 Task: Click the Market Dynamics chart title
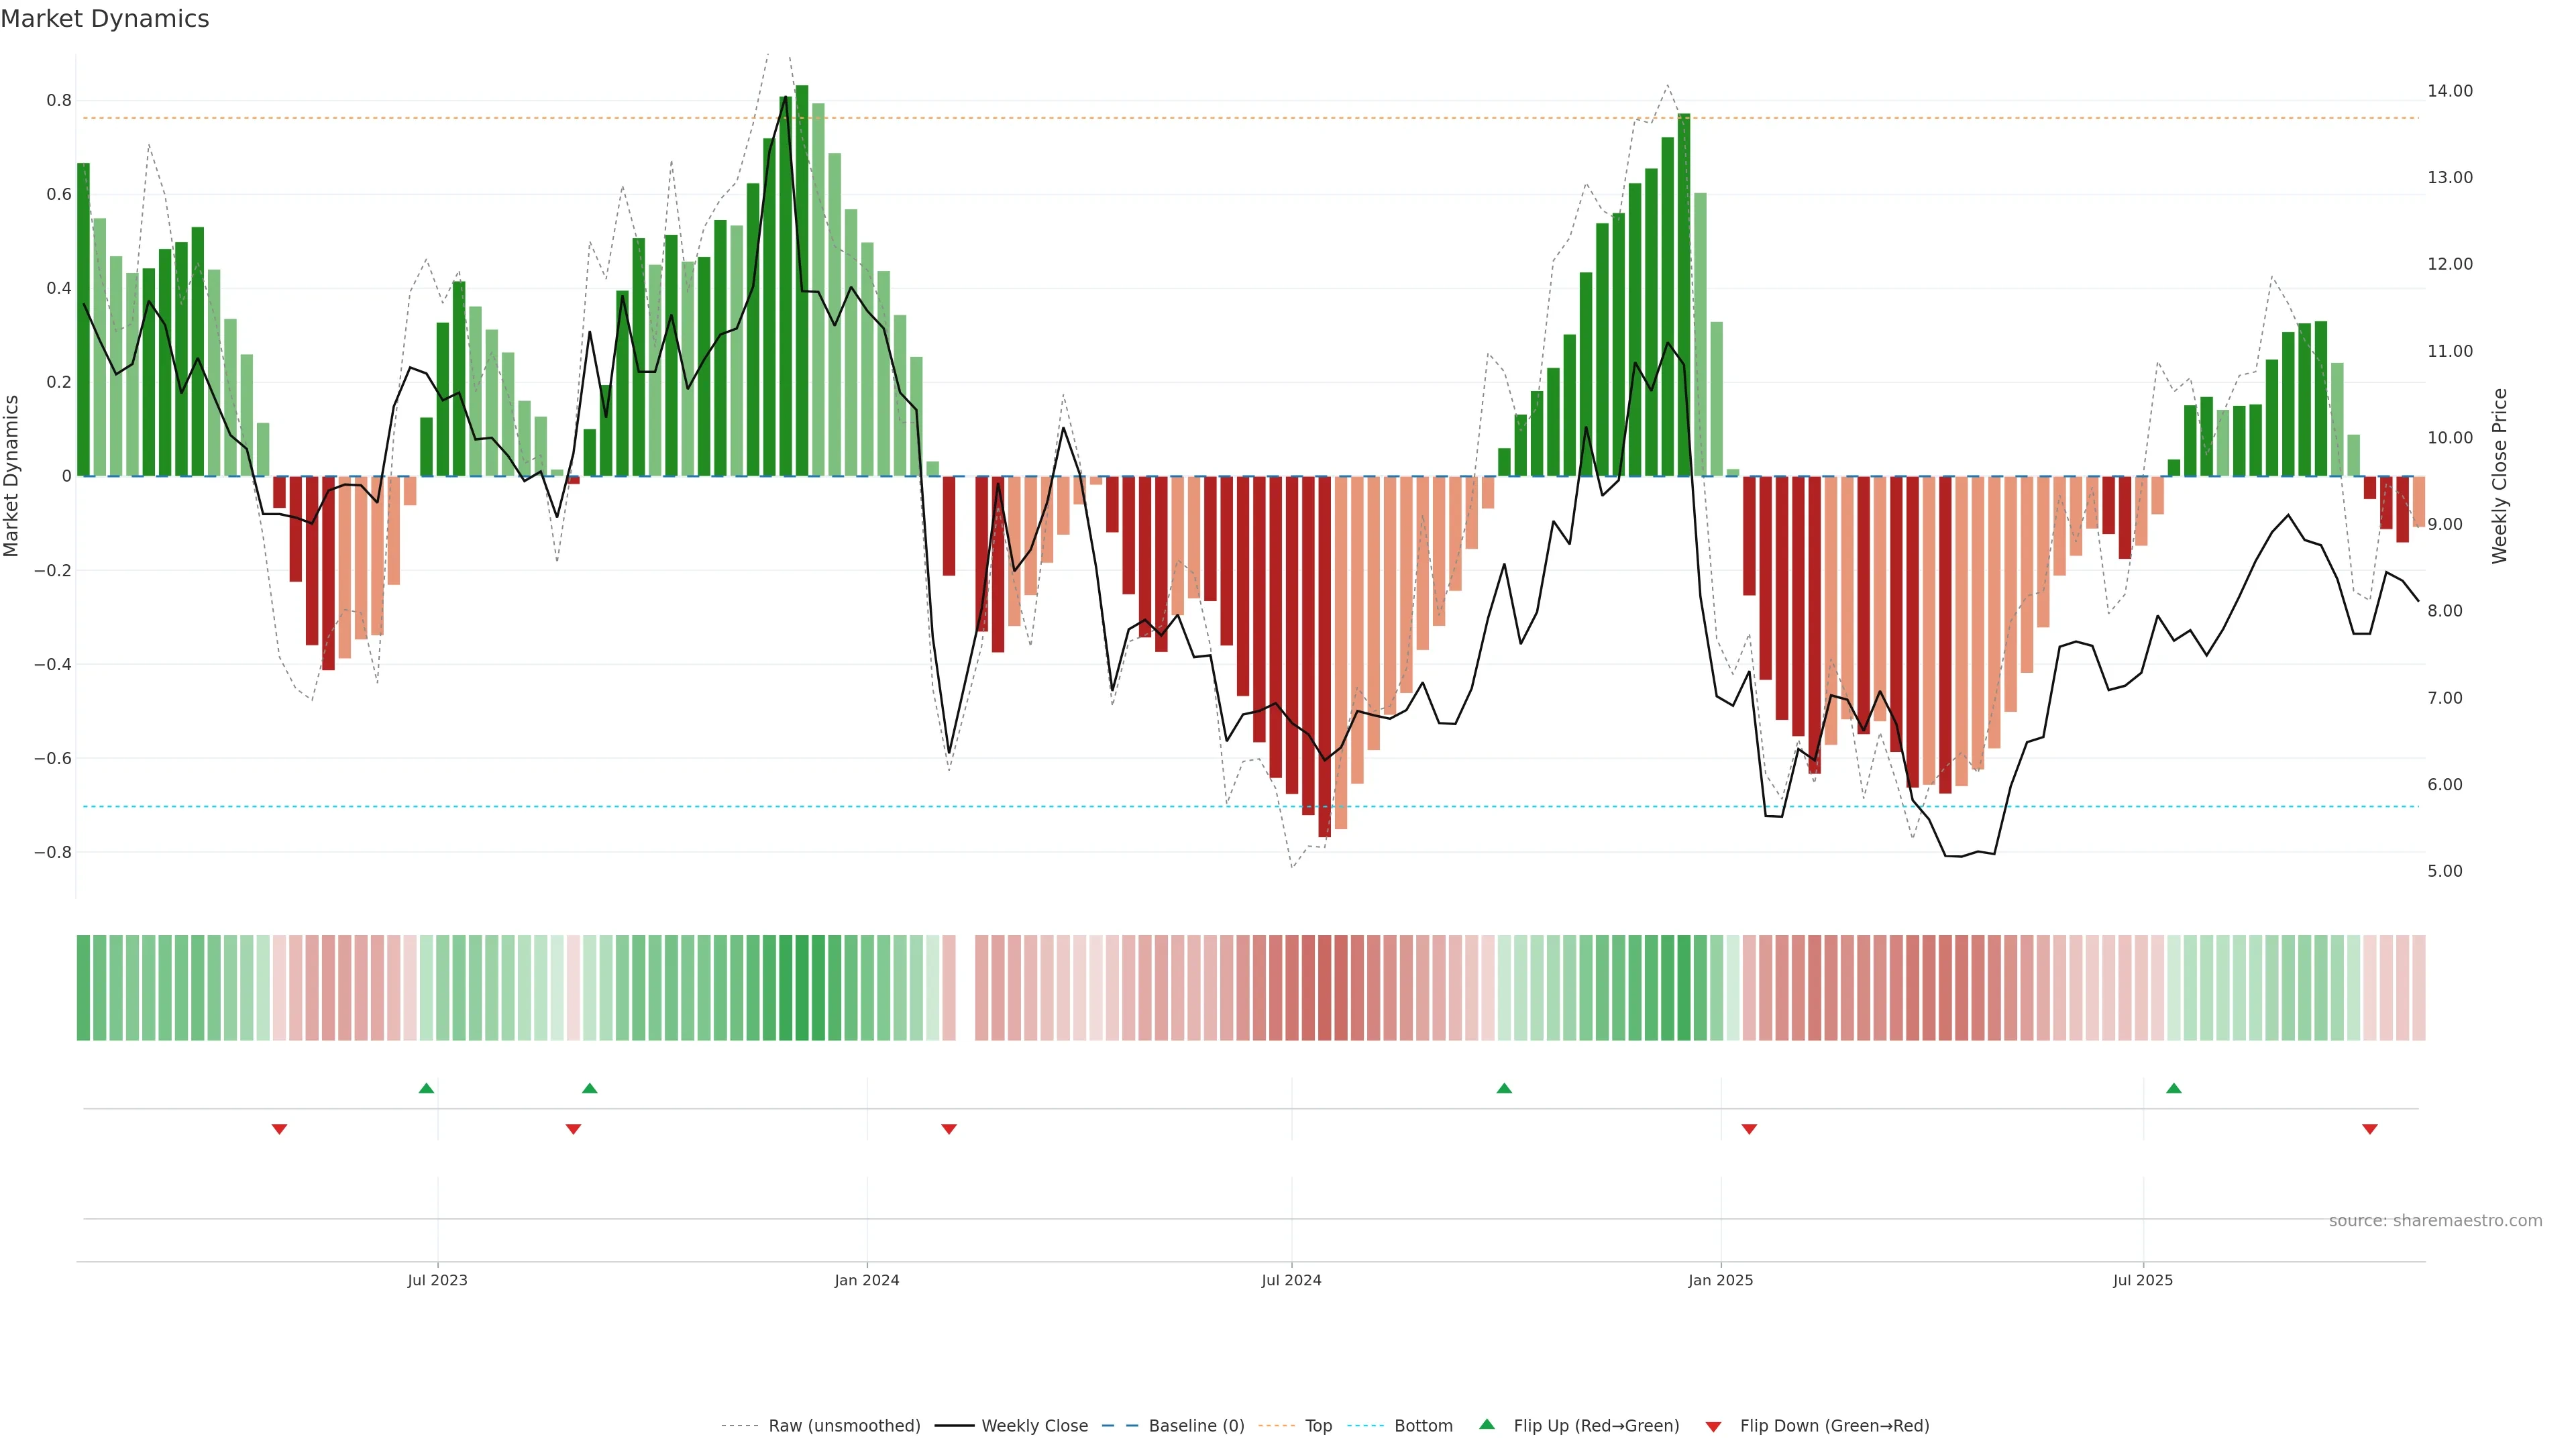[x=105, y=19]
